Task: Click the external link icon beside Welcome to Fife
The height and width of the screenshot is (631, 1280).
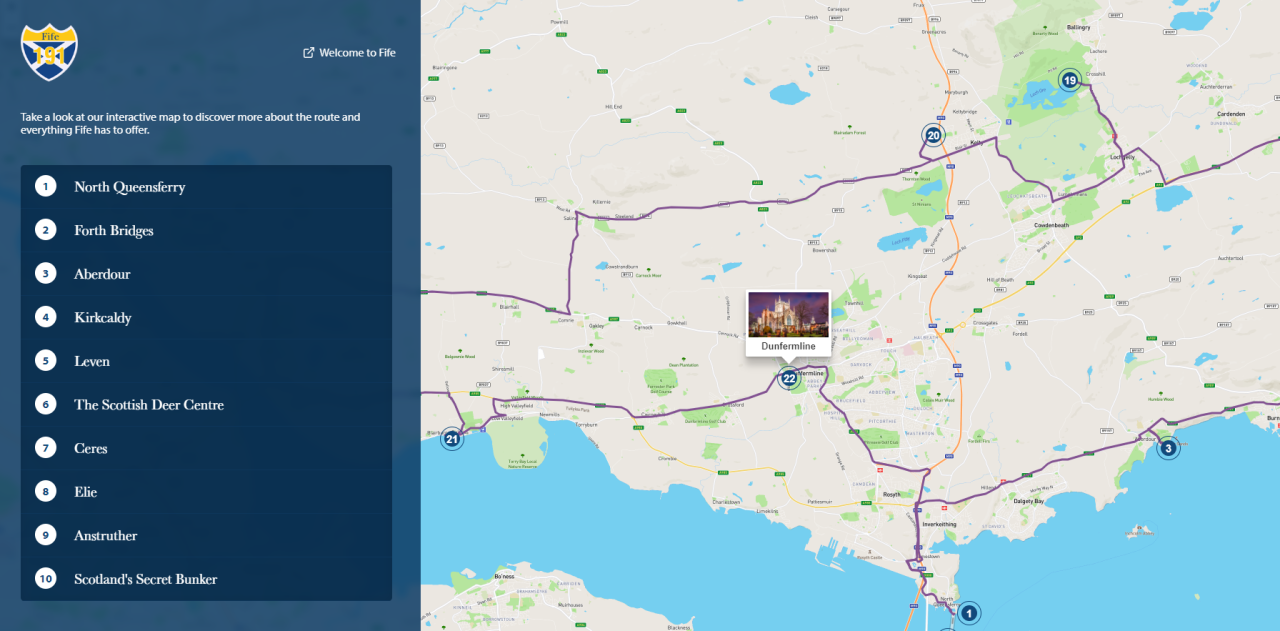Action: pos(307,52)
